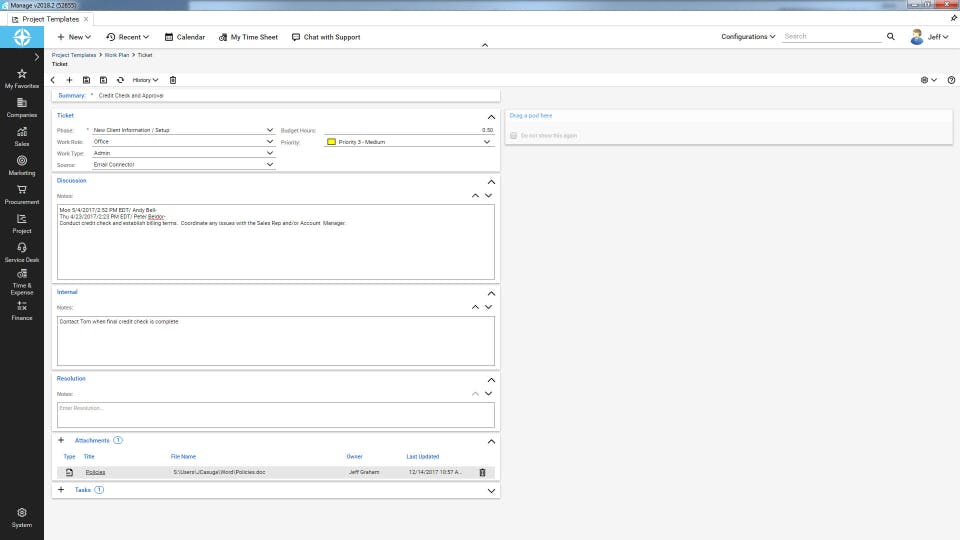
Task: Collapse the Internal section
Action: [491, 293]
